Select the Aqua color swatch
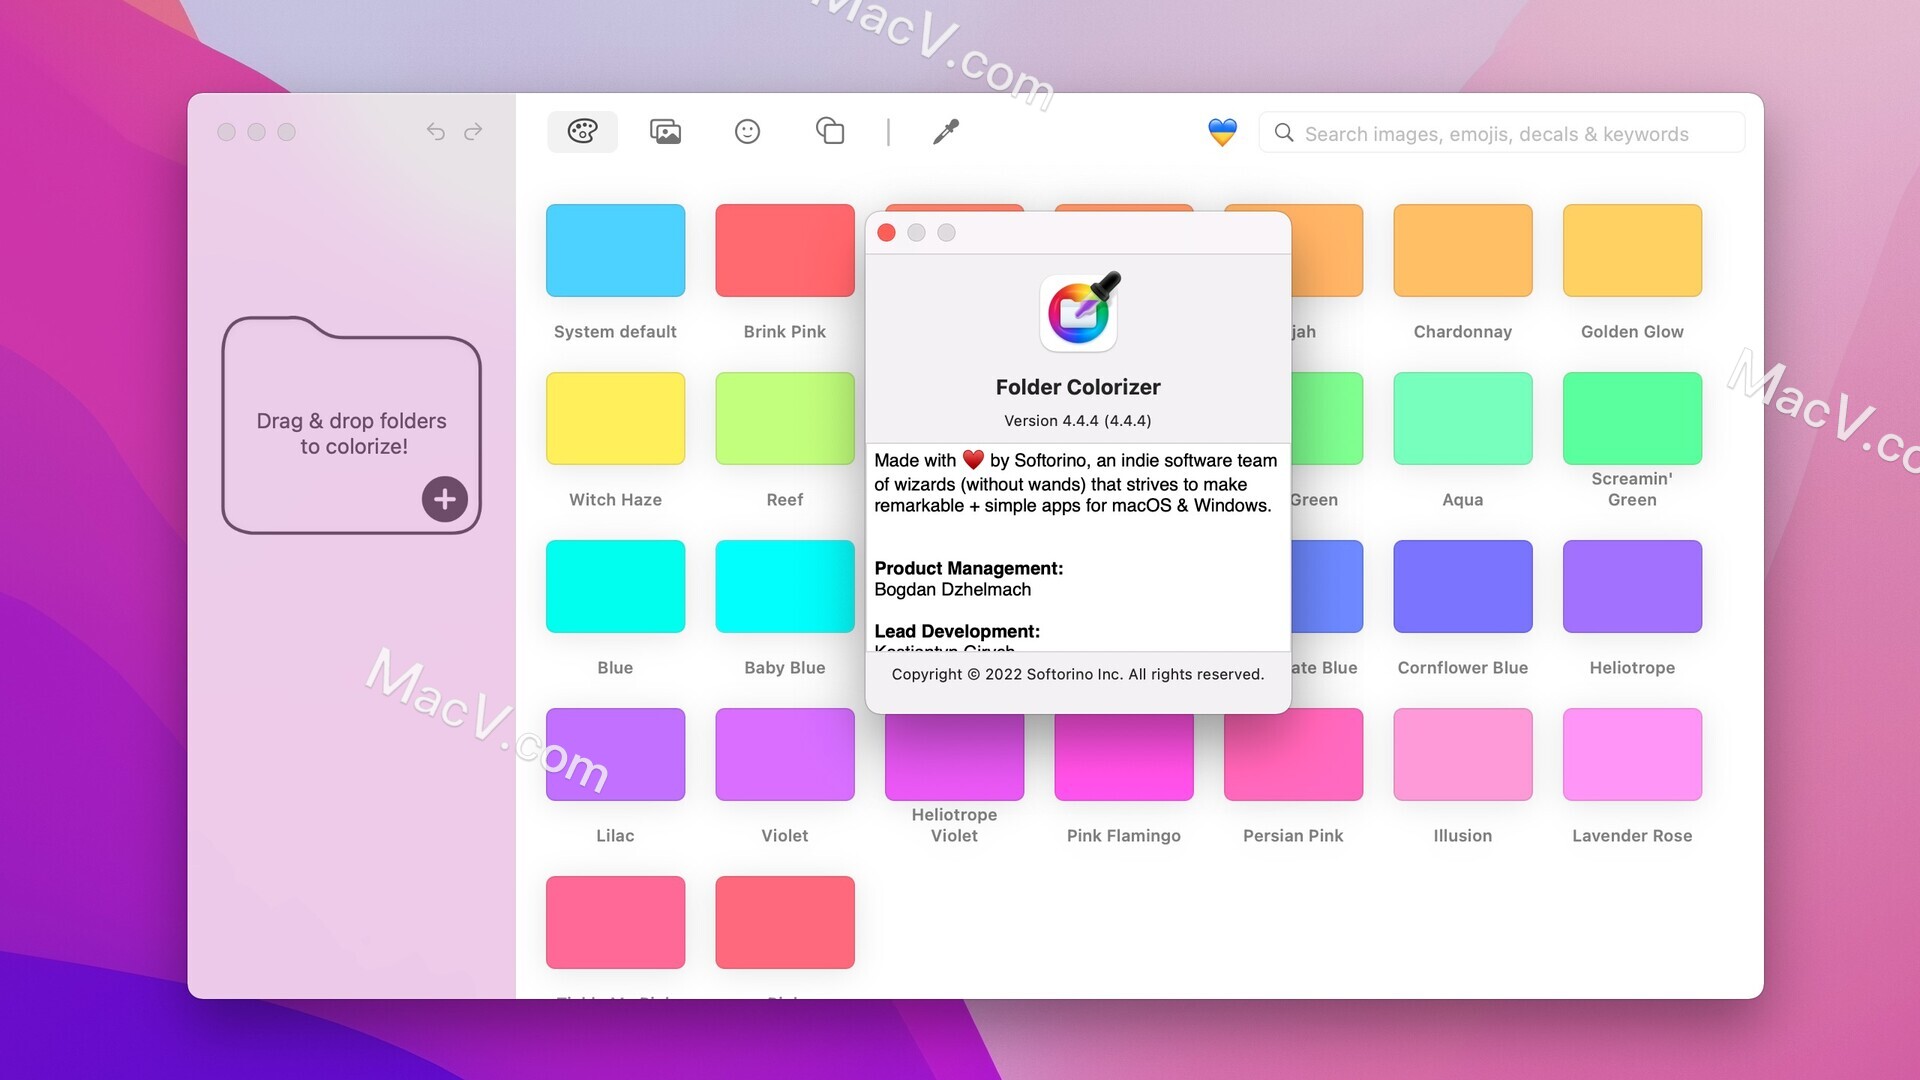The height and width of the screenshot is (1080, 1920). 1463,418
